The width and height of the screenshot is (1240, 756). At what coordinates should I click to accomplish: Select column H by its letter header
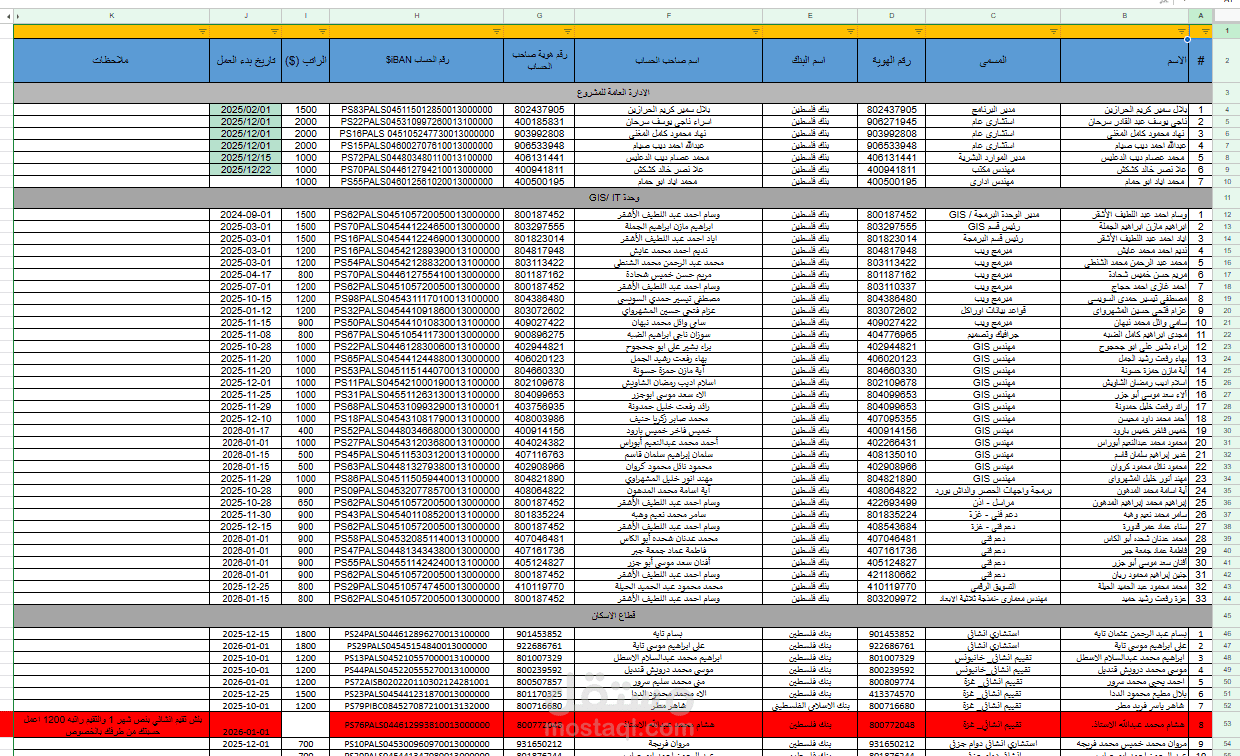[416, 15]
